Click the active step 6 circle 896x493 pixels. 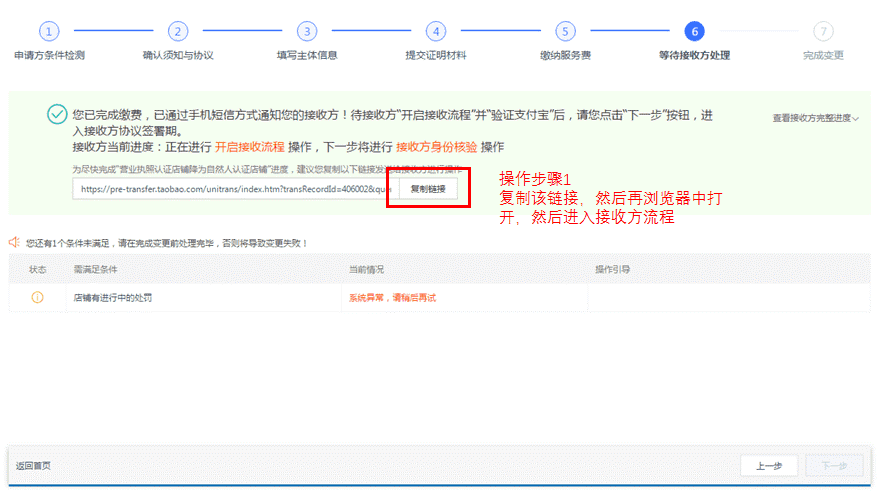tap(694, 32)
